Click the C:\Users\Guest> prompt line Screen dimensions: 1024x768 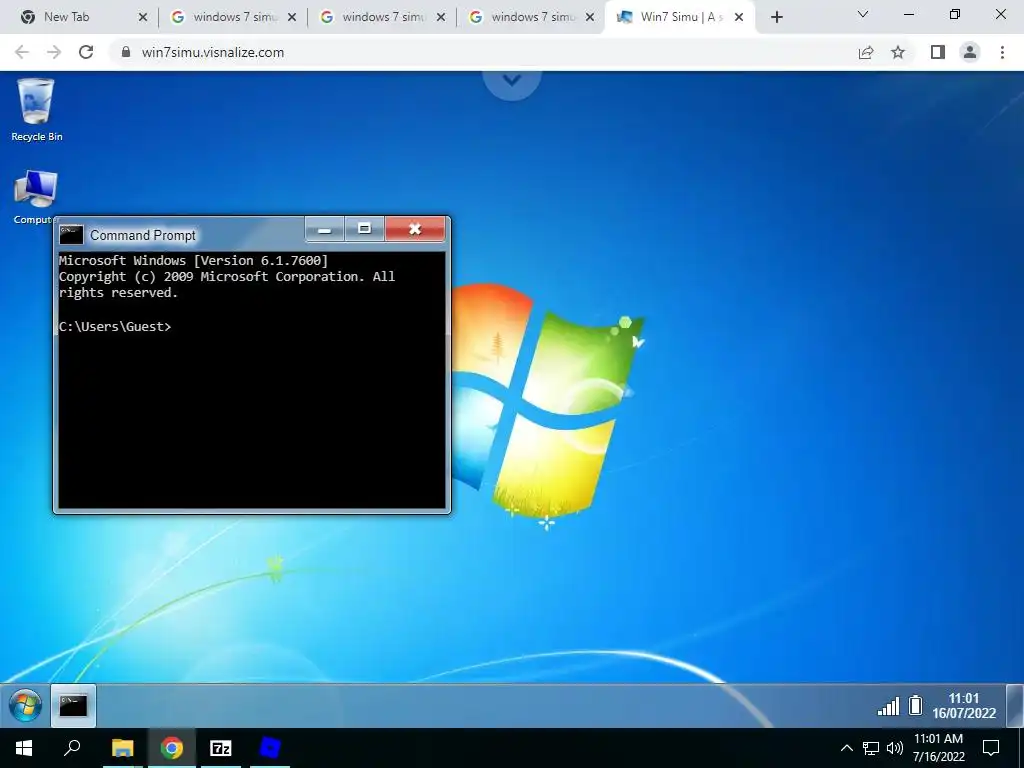[x=115, y=327]
